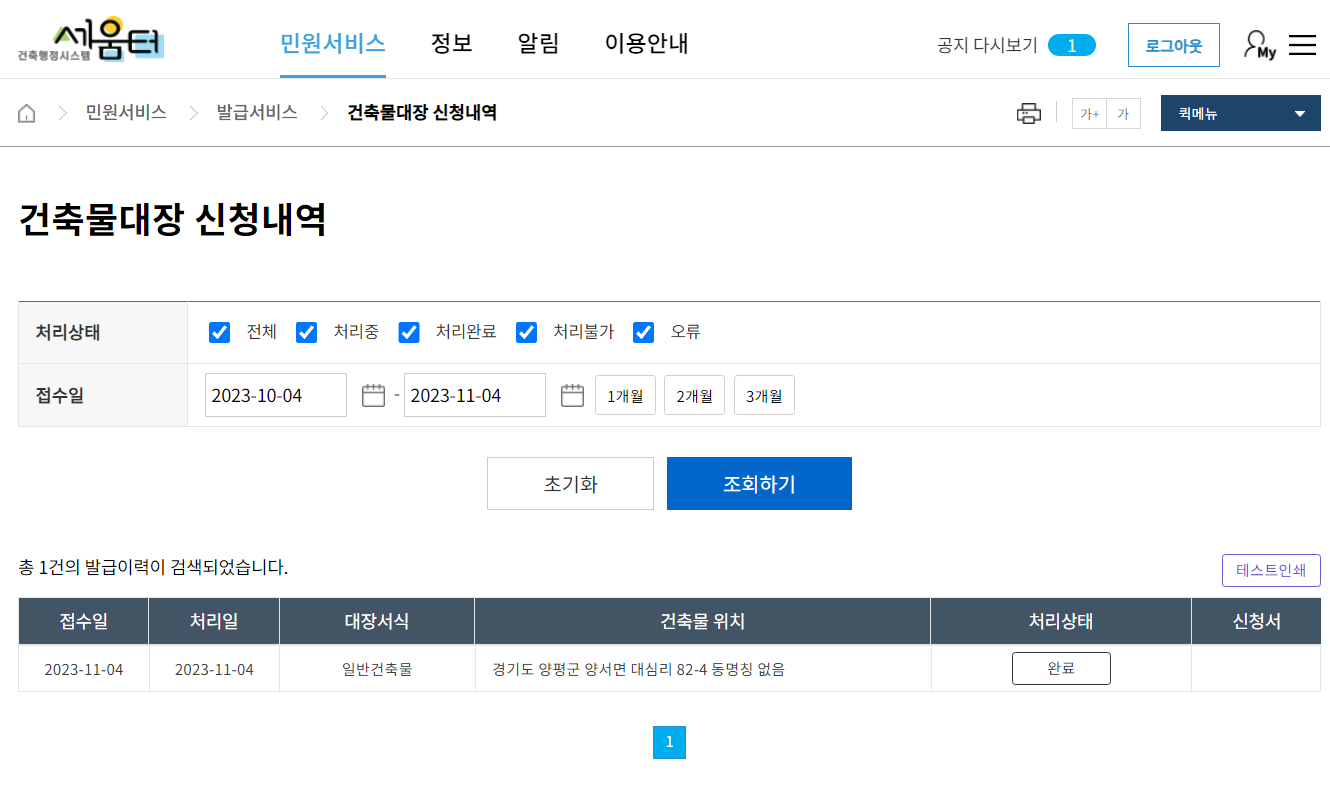This screenshot has width=1330, height=798.
Task: Uncheck the 처리중 checkbox
Action: click(306, 332)
